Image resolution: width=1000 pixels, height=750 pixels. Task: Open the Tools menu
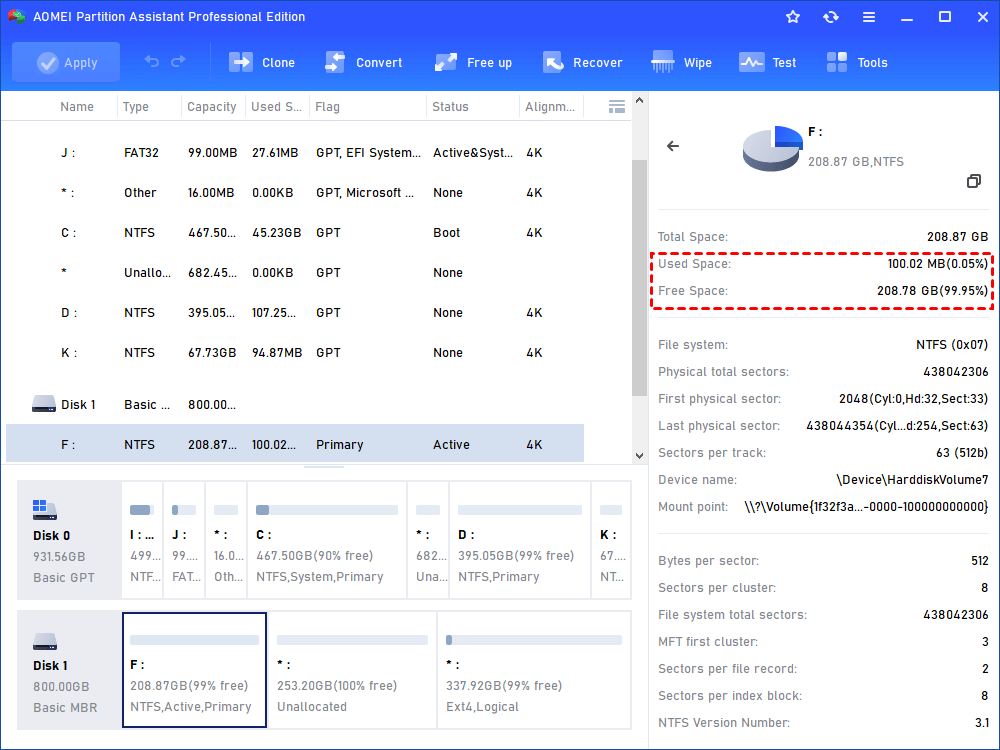pos(857,62)
